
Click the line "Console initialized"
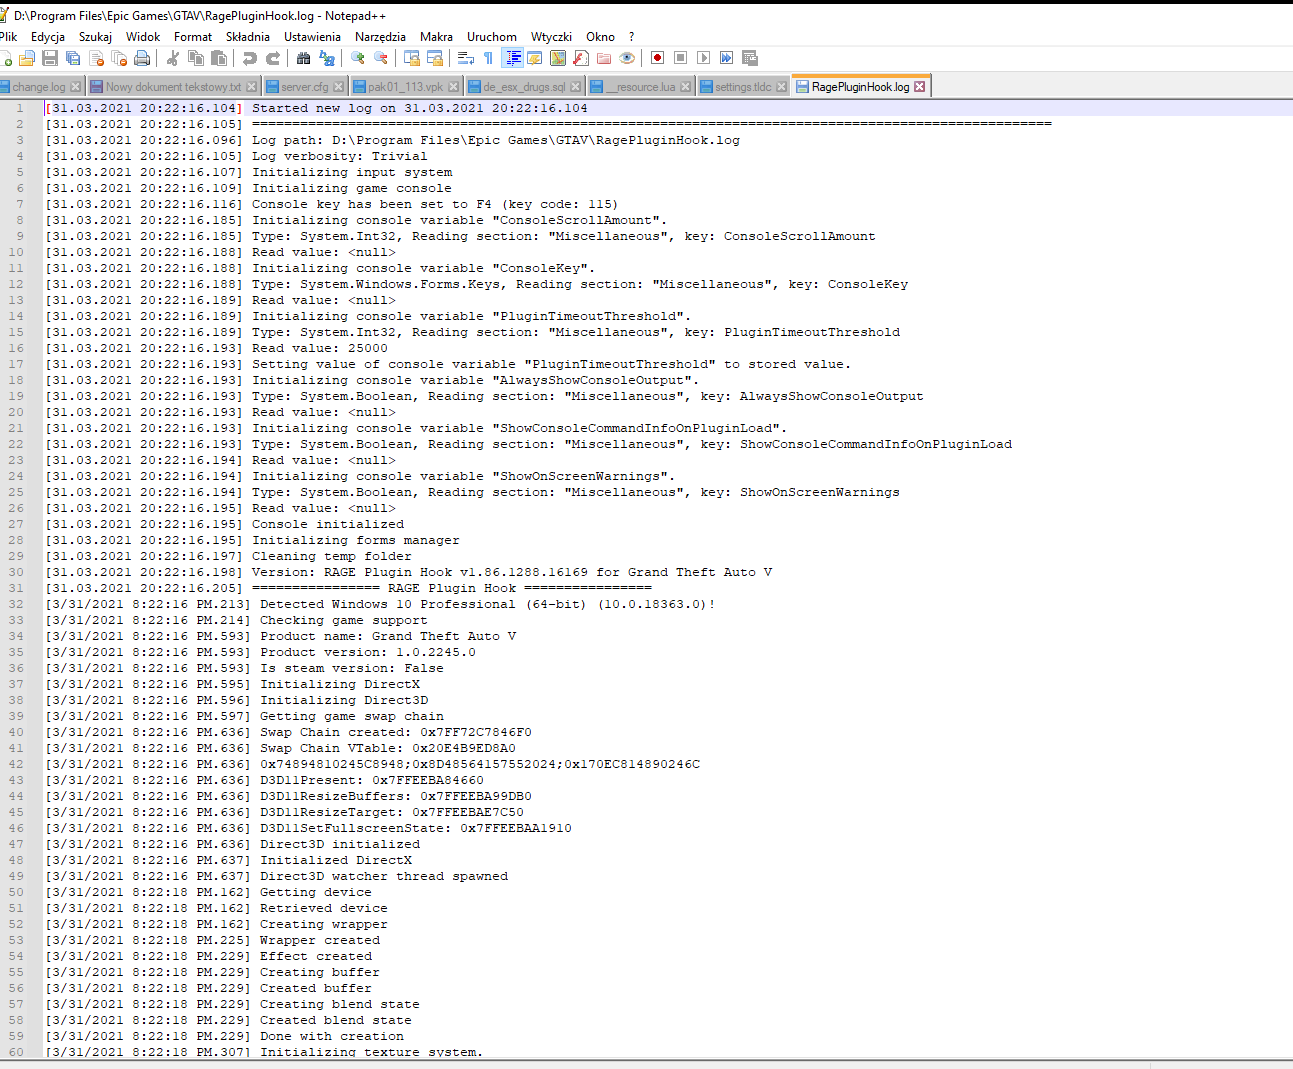point(328,524)
